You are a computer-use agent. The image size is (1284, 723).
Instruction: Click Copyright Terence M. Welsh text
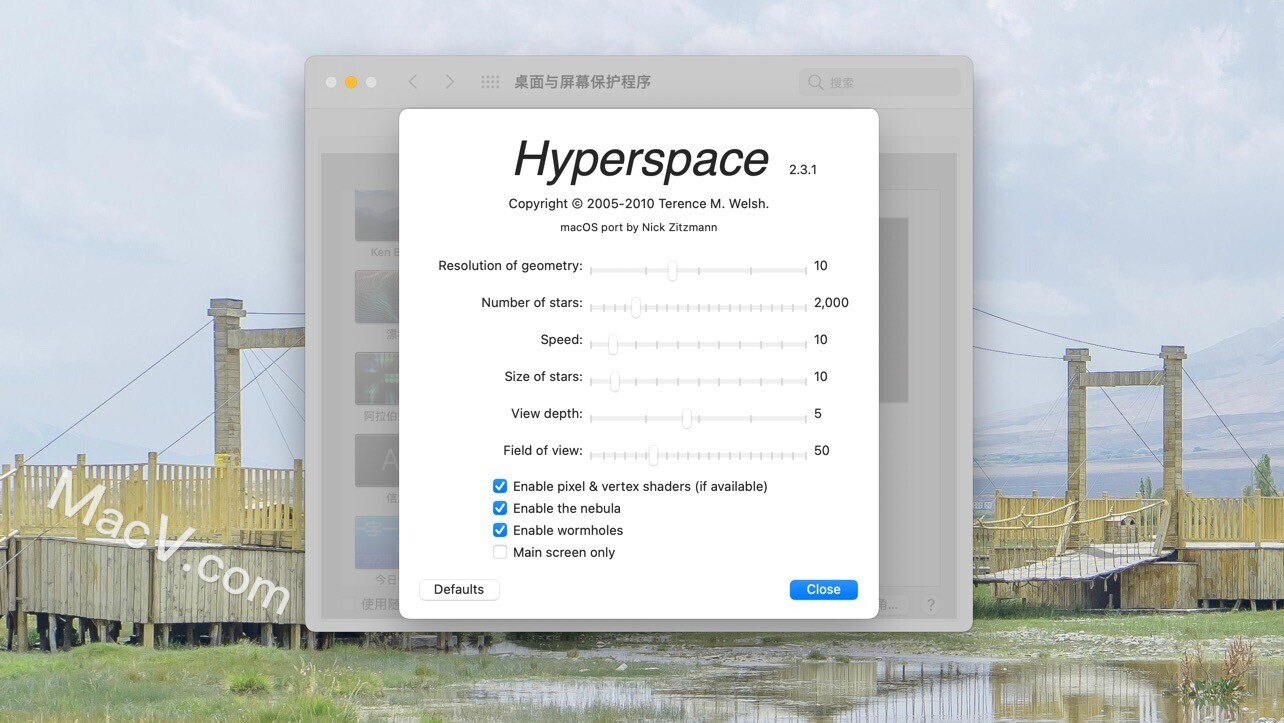pos(638,203)
